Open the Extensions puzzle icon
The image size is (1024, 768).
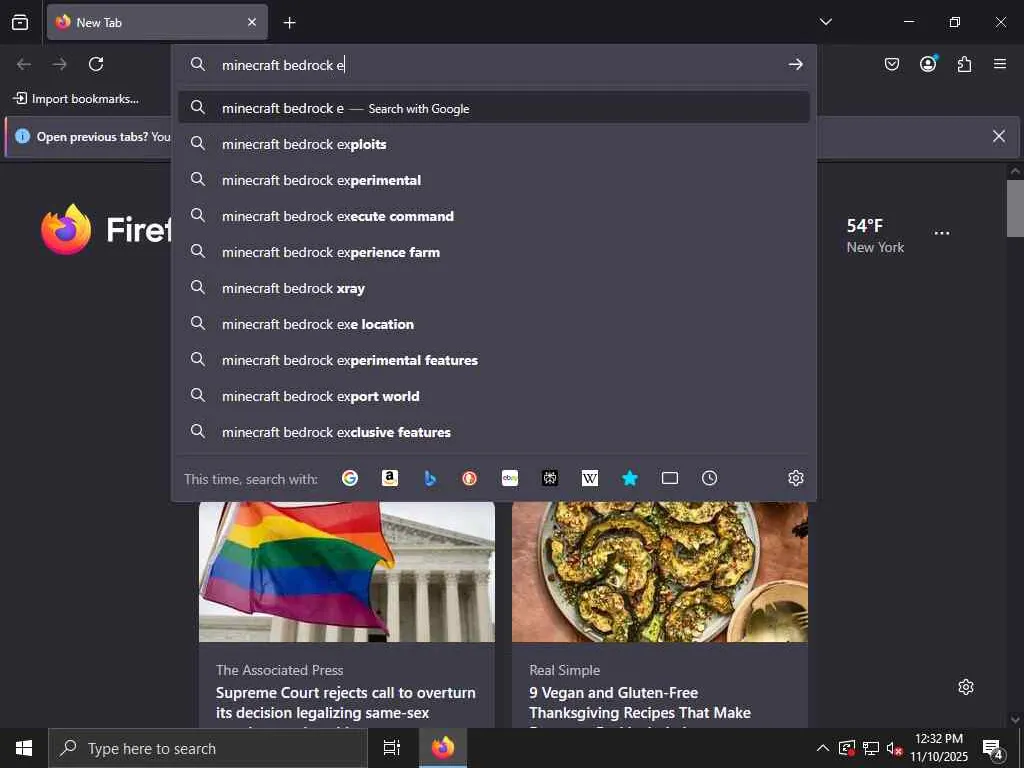(964, 64)
